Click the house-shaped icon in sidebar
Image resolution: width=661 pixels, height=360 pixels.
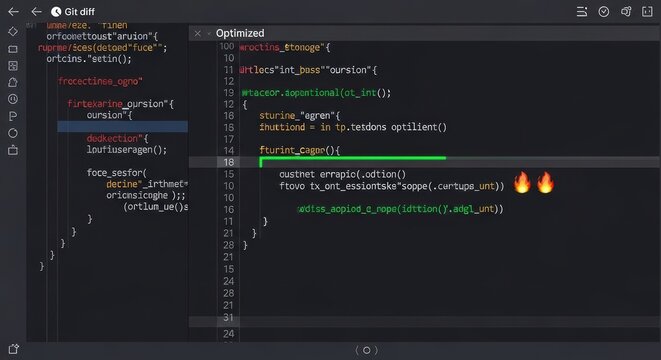[13, 82]
